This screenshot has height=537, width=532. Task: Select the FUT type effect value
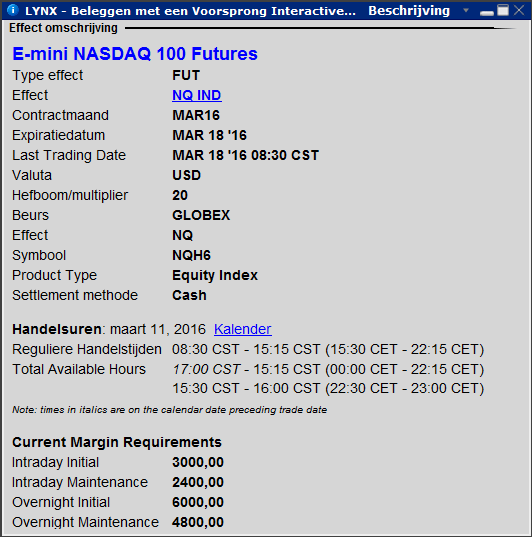(186, 75)
